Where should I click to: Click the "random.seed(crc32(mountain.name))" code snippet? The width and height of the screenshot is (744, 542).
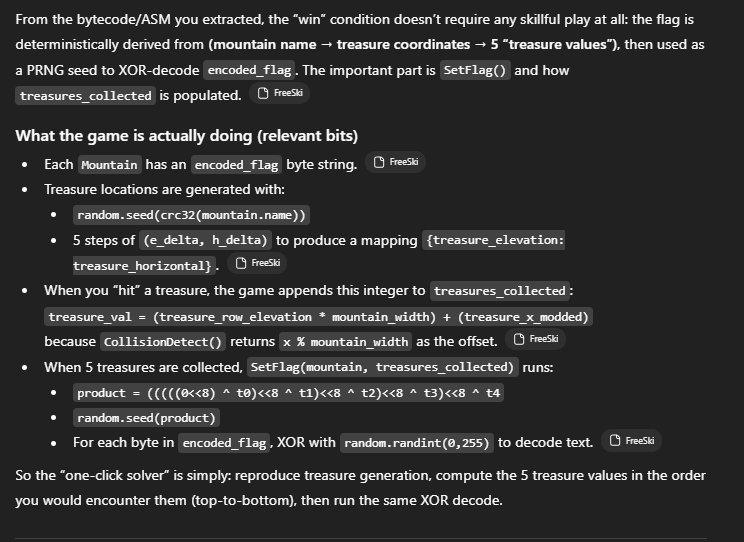point(192,215)
